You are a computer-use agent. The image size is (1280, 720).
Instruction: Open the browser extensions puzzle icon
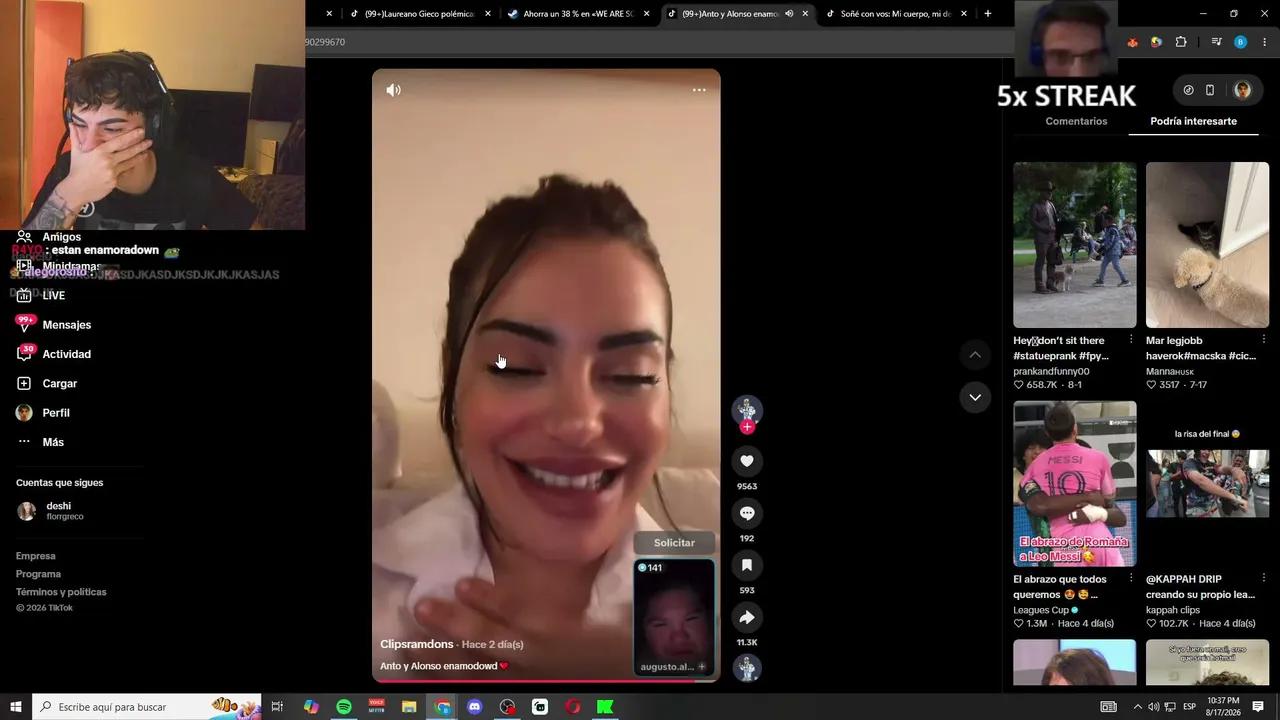[1181, 42]
